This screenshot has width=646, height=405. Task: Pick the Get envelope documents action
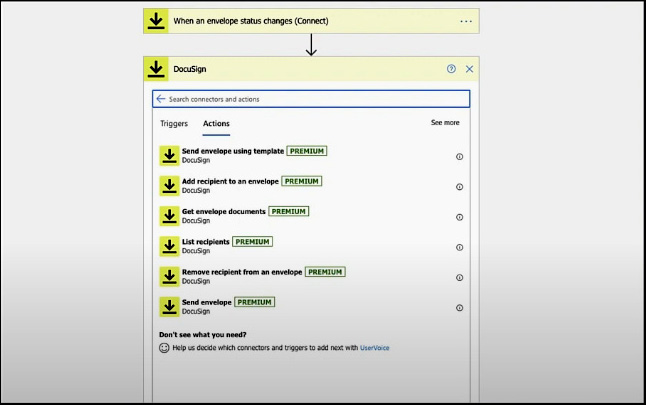click(x=224, y=211)
